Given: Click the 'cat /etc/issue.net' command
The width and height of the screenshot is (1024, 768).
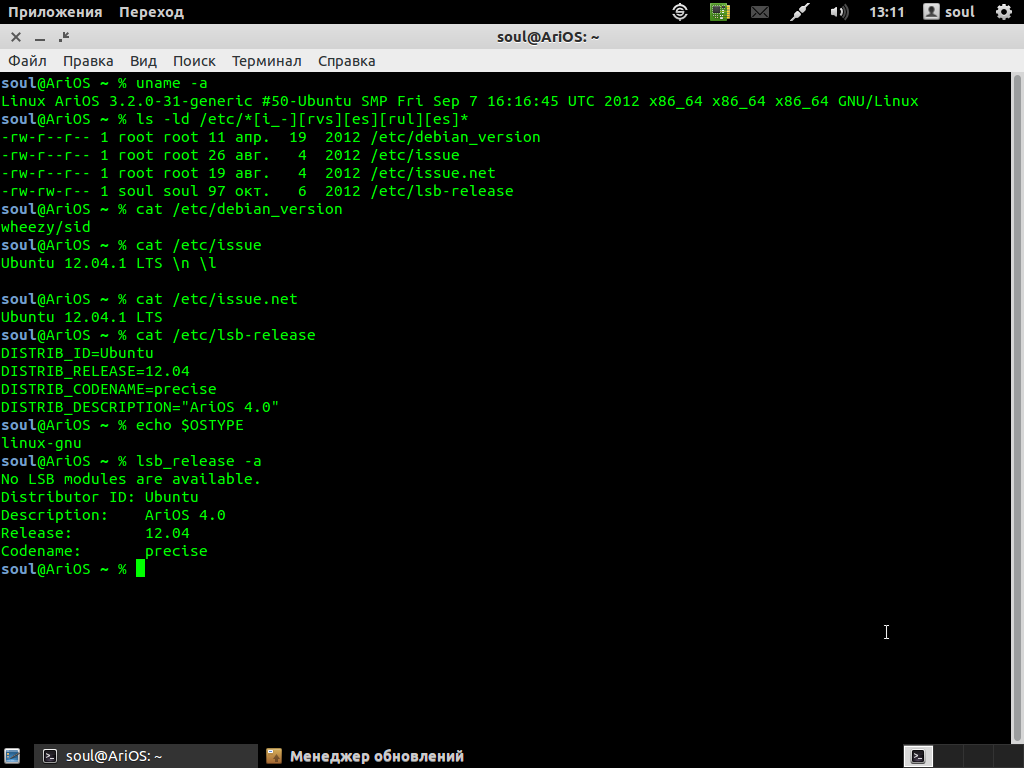Looking at the screenshot, I should tap(217, 299).
